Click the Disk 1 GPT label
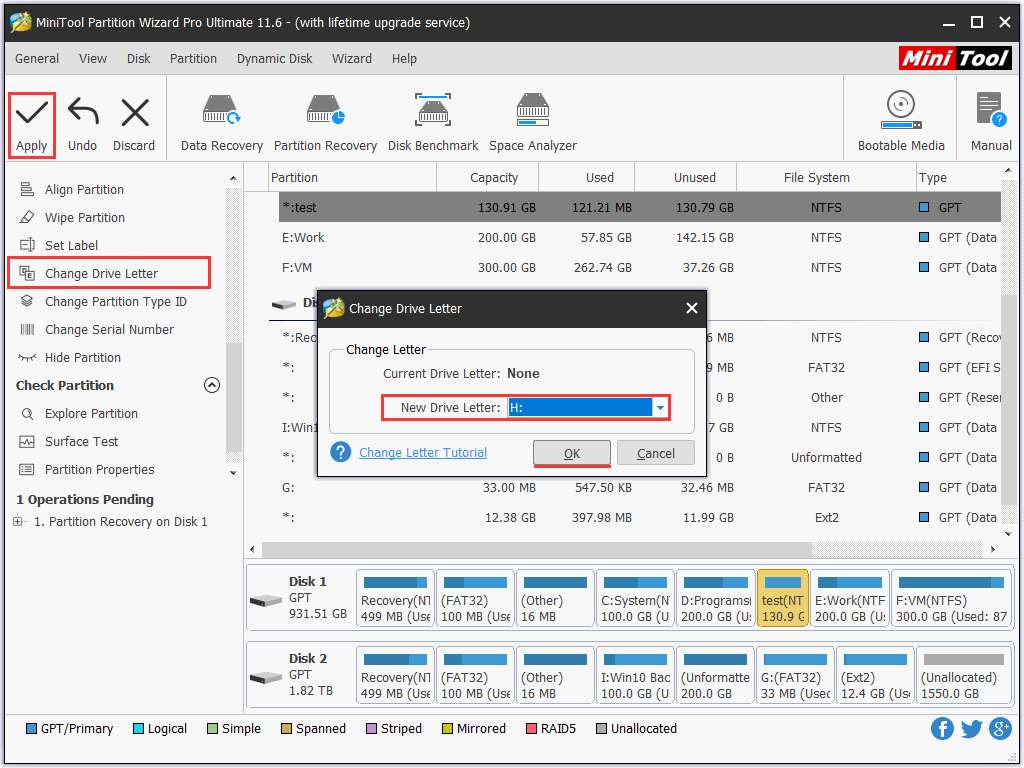 click(300, 598)
